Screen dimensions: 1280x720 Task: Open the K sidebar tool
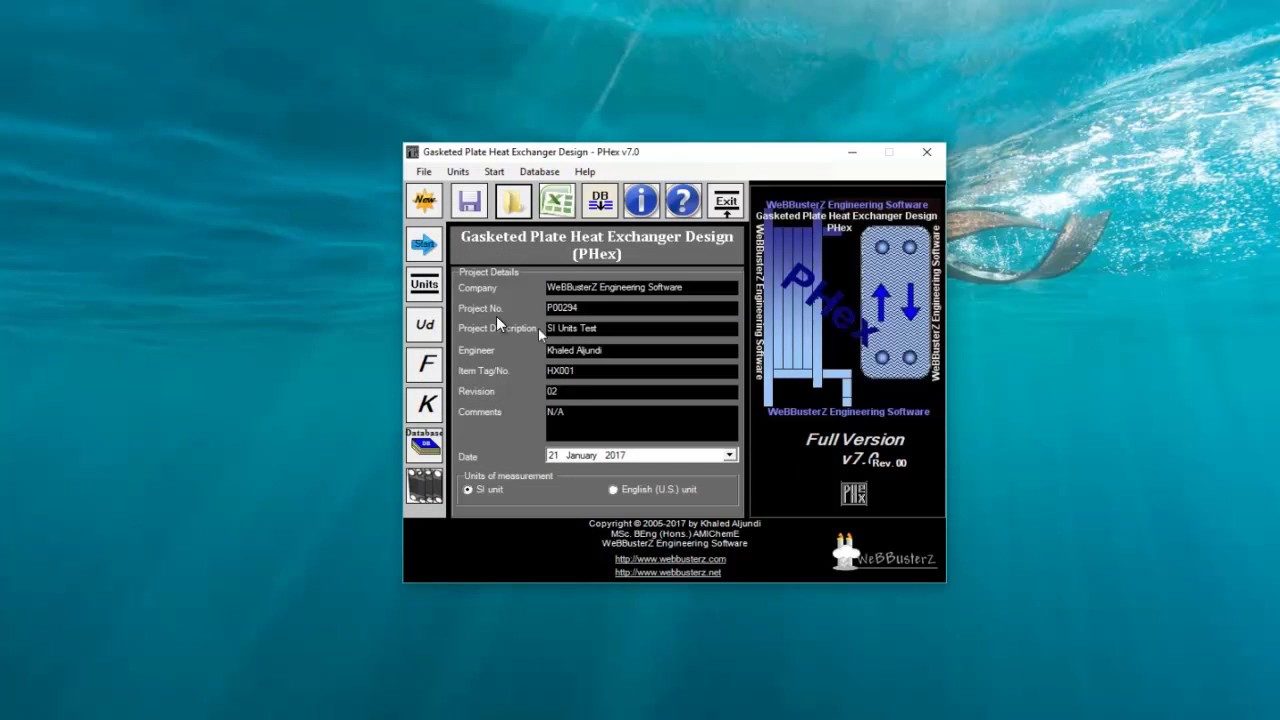click(x=425, y=404)
